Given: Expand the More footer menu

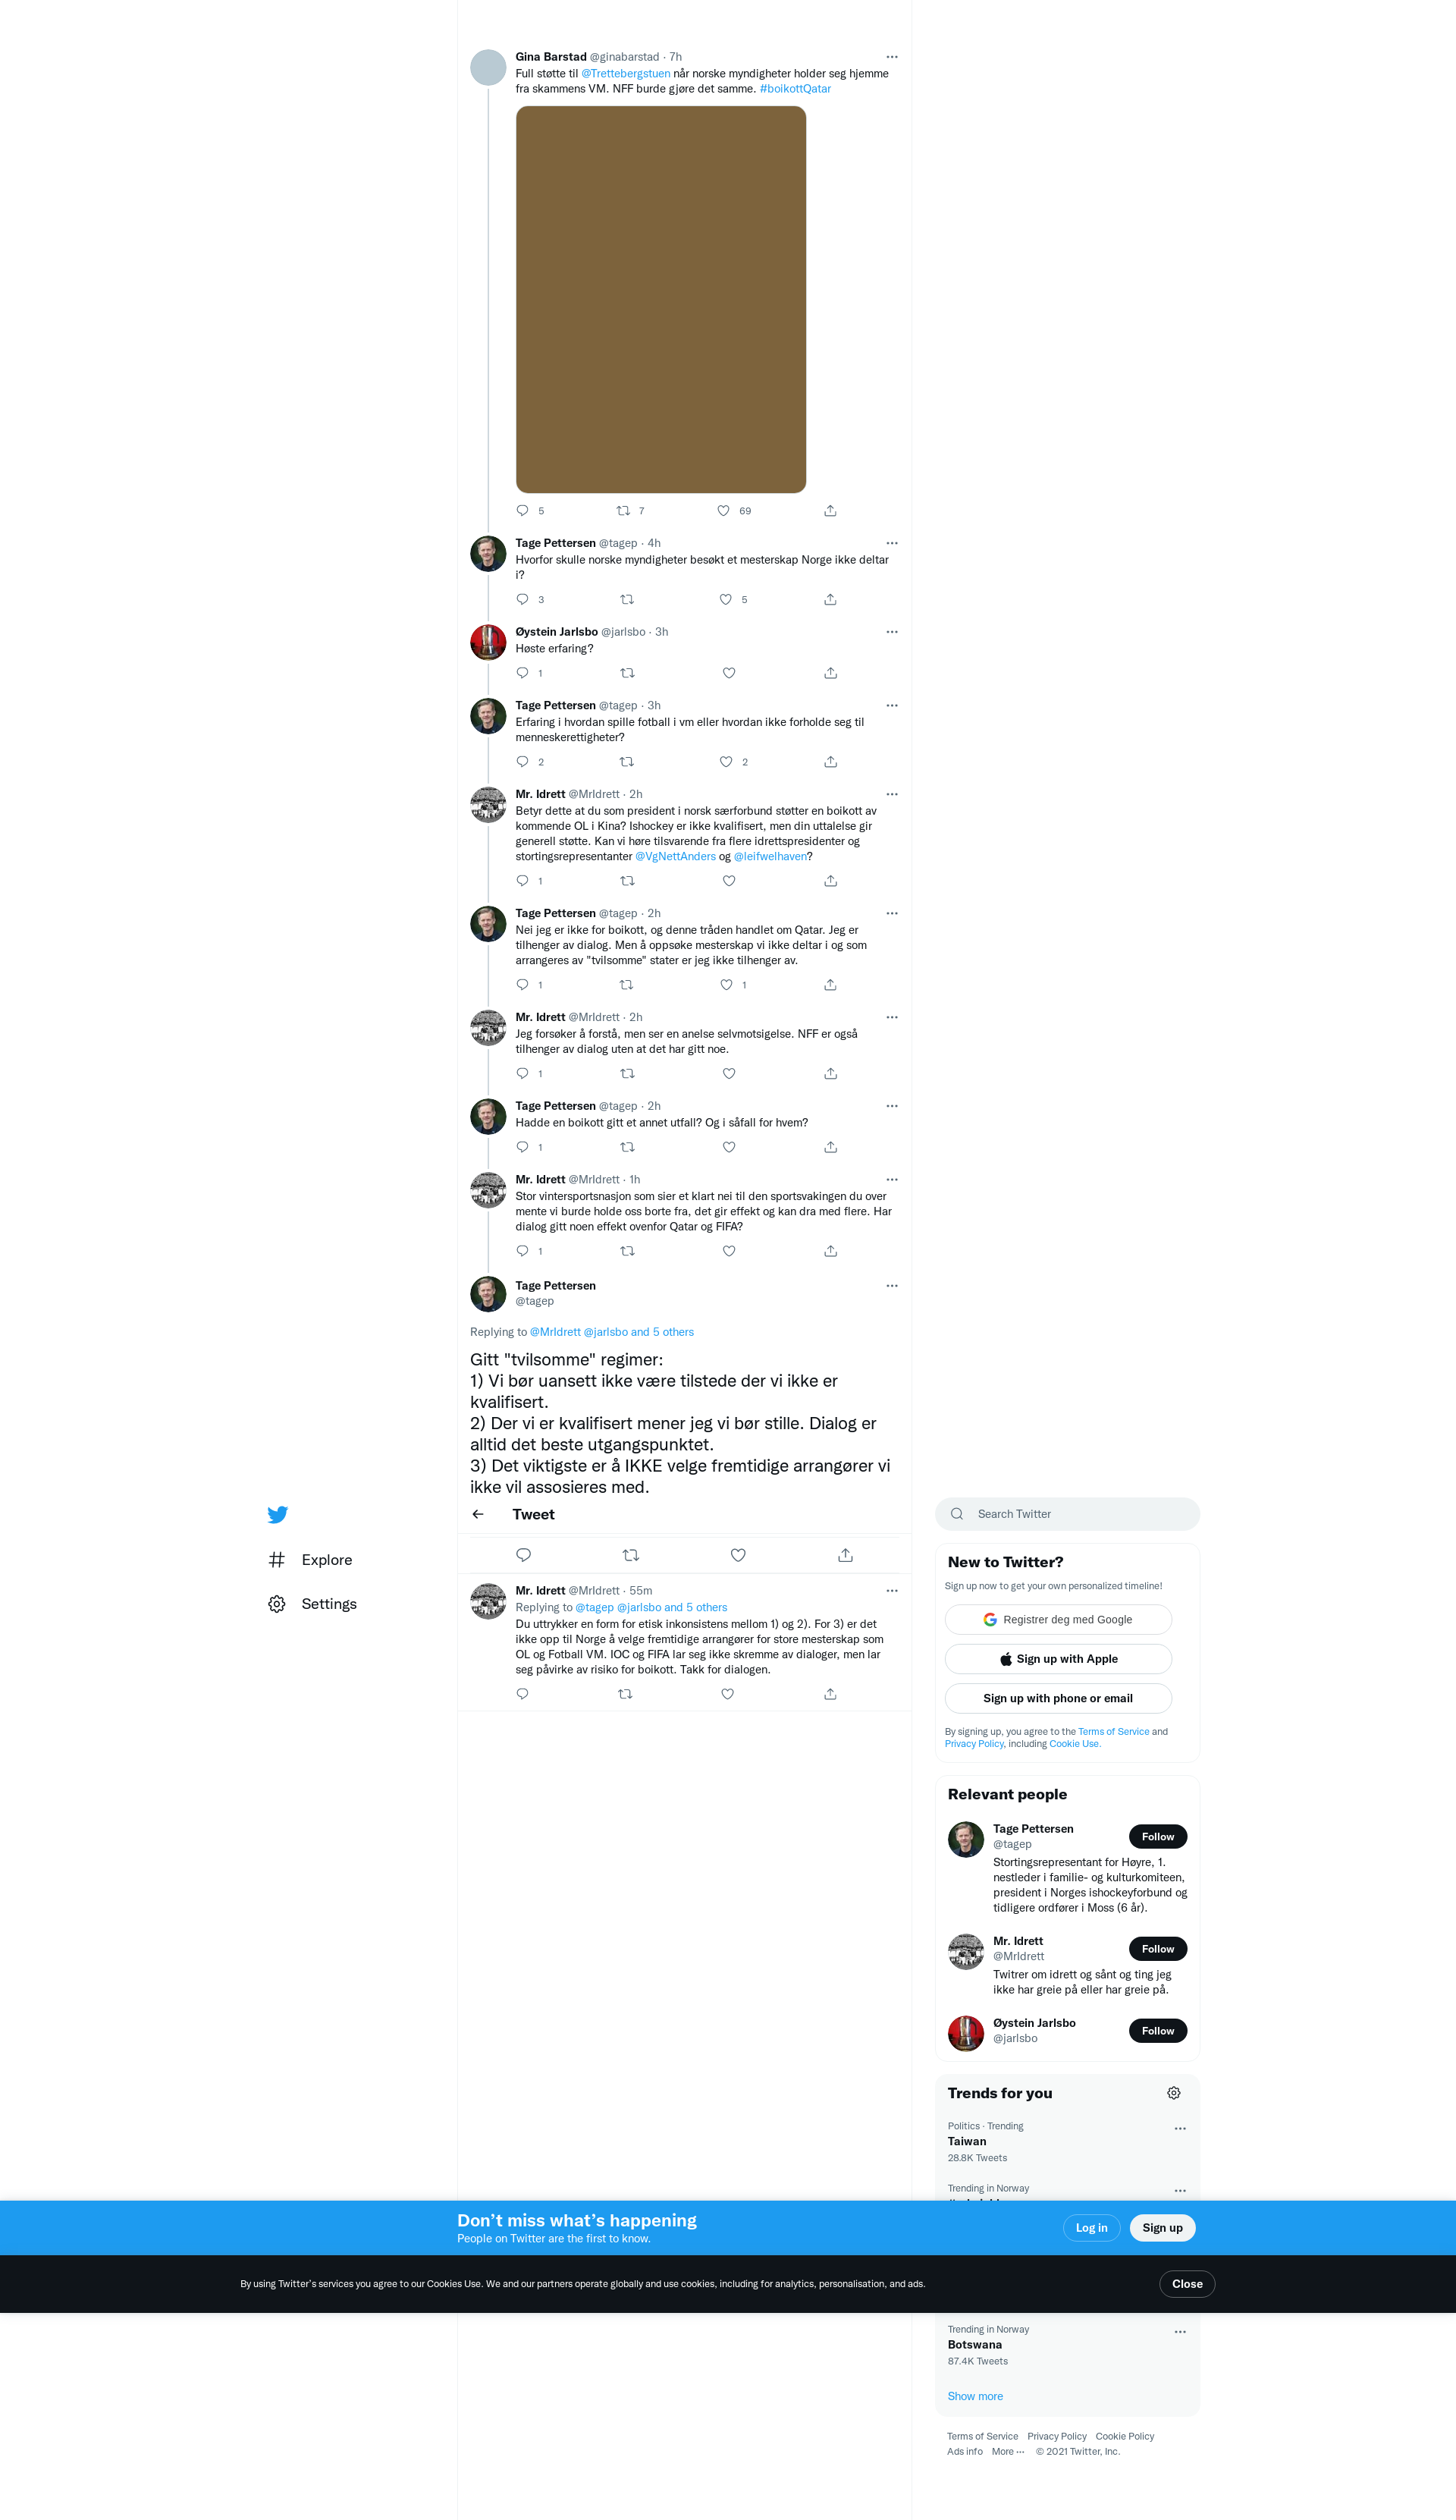Looking at the screenshot, I should tap(1008, 2451).
